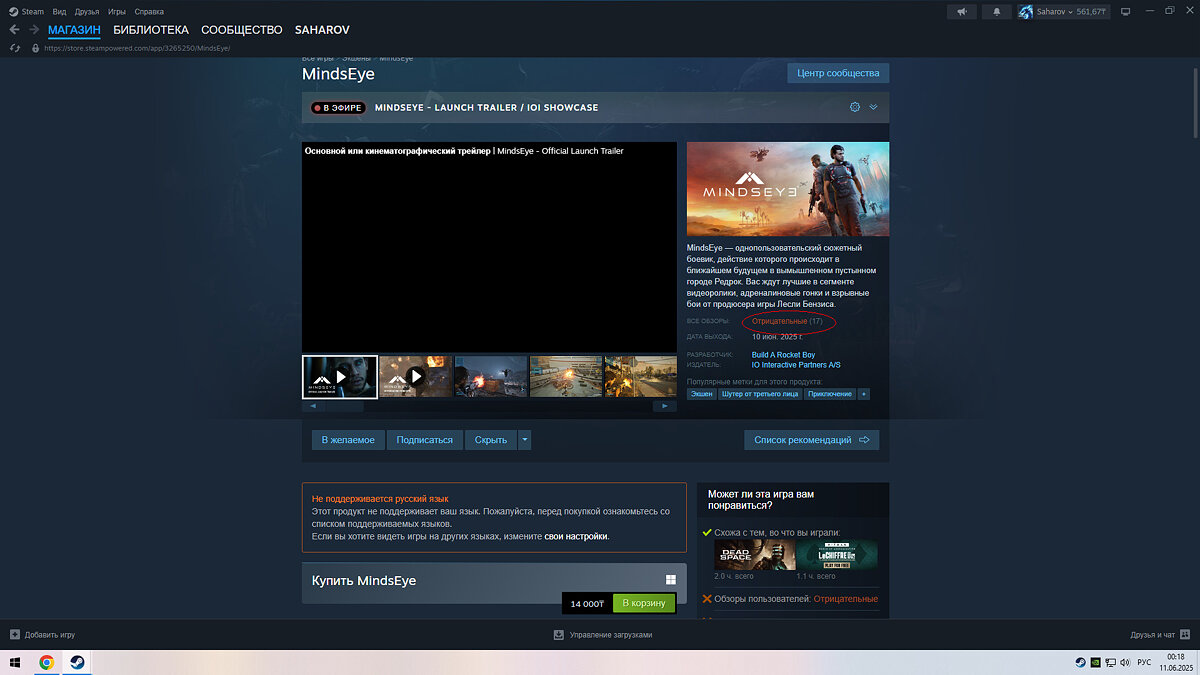This screenshot has height=675, width=1200.
Task: Click the В желаемое wishlist button
Action: pyautogui.click(x=348, y=440)
